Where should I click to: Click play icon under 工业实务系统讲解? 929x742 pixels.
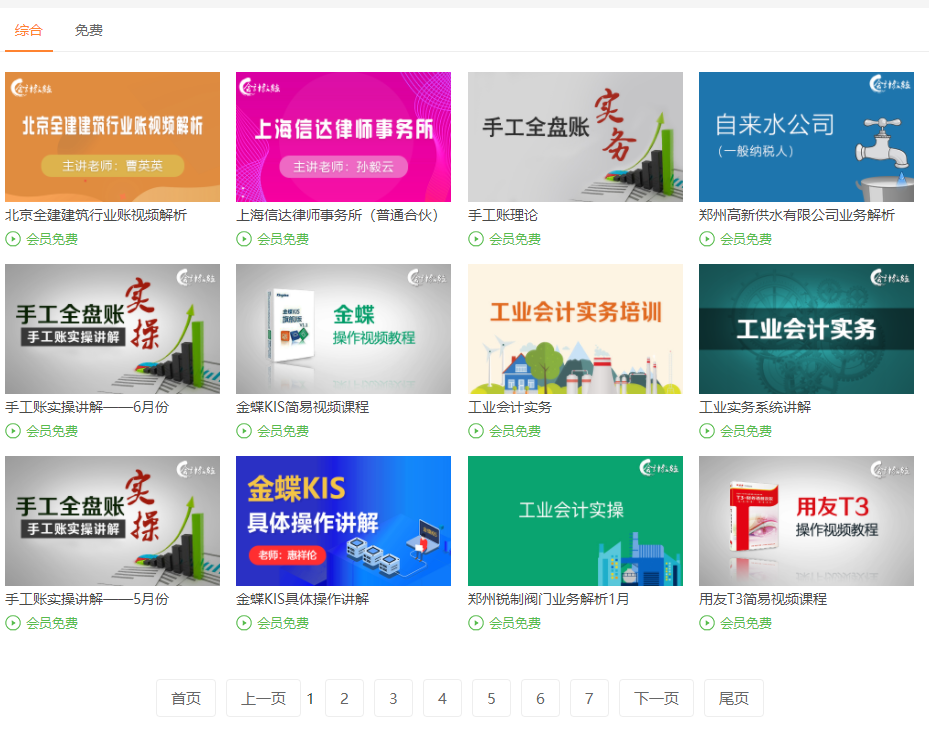pos(707,431)
